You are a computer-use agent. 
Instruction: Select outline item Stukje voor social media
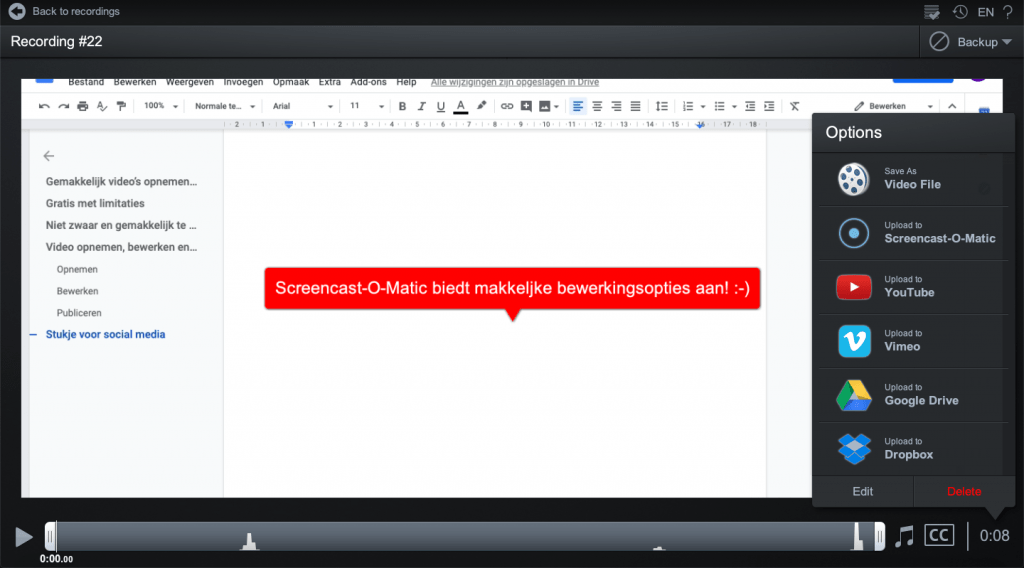[105, 334]
